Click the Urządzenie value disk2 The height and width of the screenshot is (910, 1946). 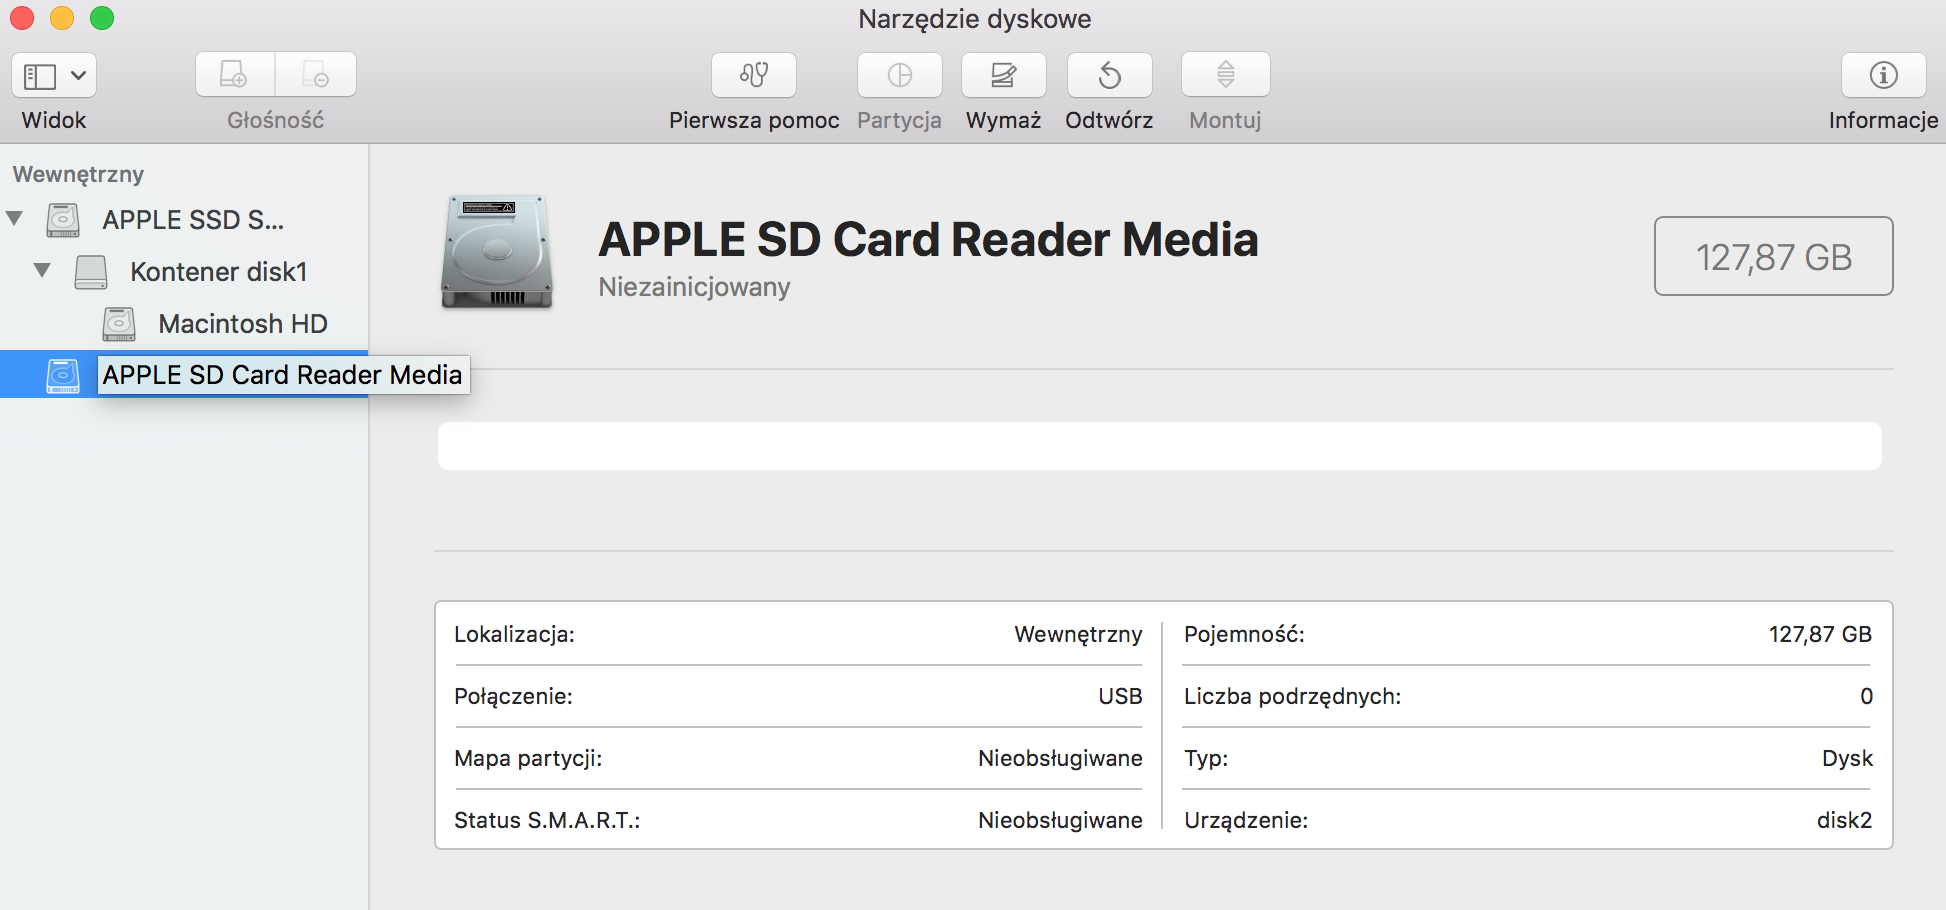coord(1844,820)
